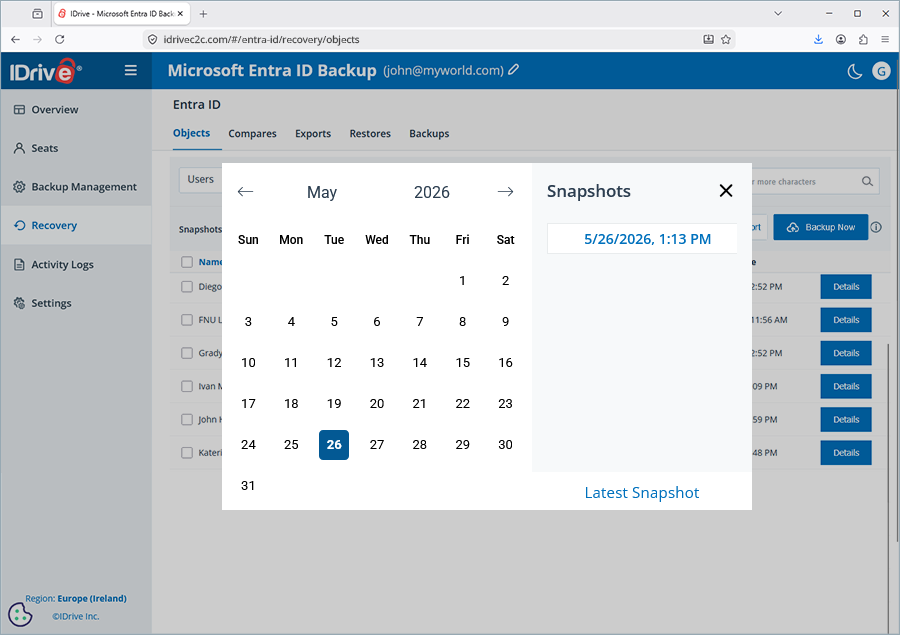Select May 31 in the calendar
Screen dimensions: 900x635
coord(248,486)
